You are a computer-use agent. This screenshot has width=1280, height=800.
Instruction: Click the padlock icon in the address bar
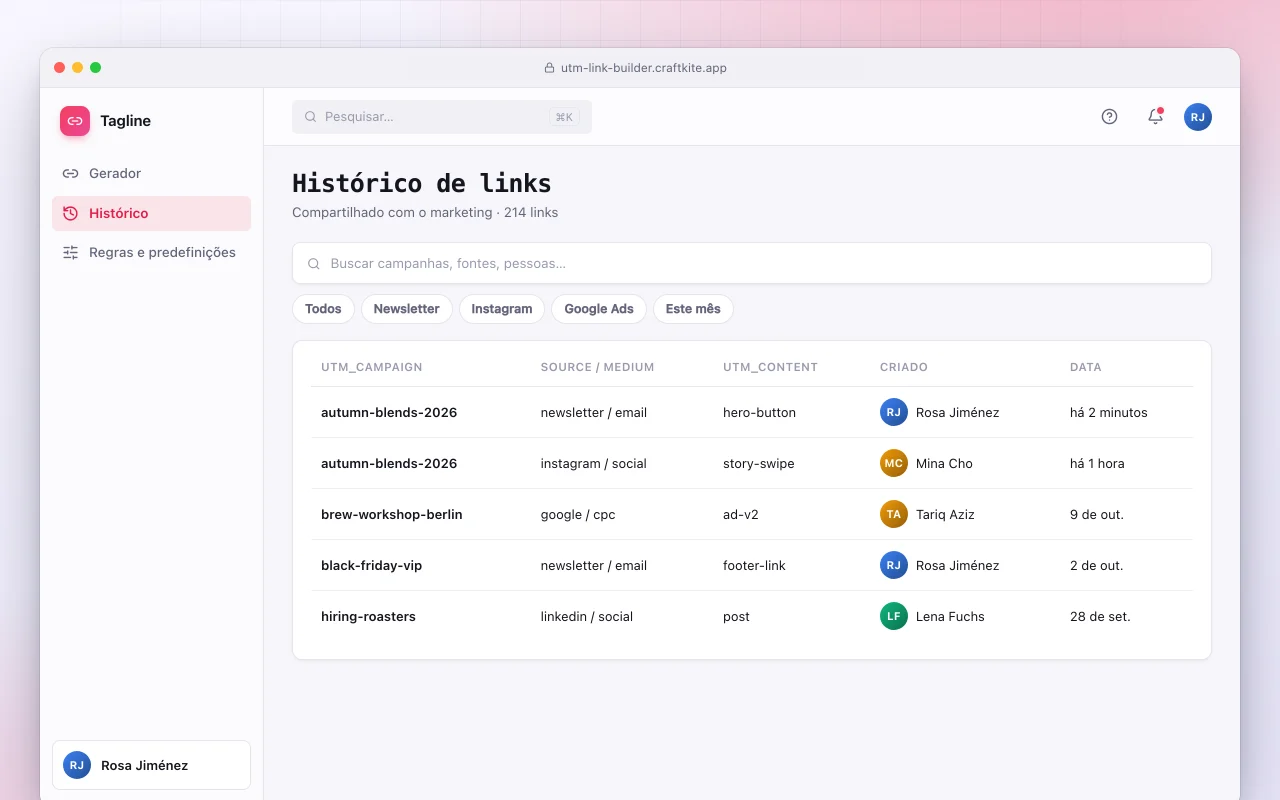pos(549,68)
